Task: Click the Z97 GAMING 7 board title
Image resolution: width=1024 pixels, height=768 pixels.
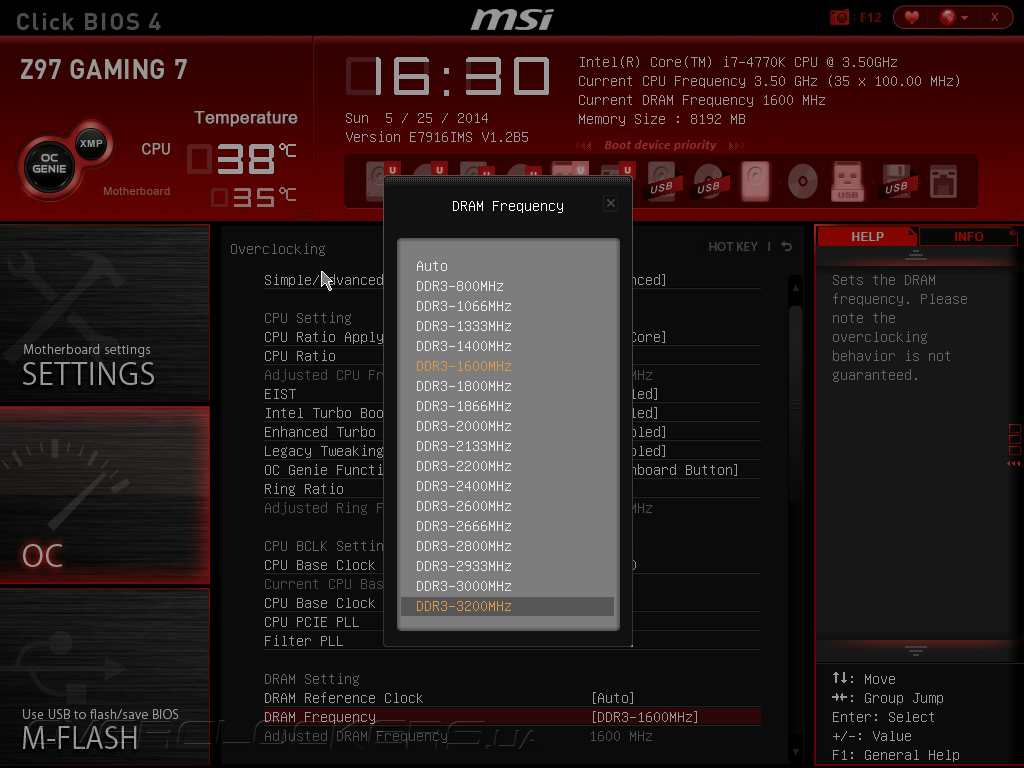Action: (104, 69)
